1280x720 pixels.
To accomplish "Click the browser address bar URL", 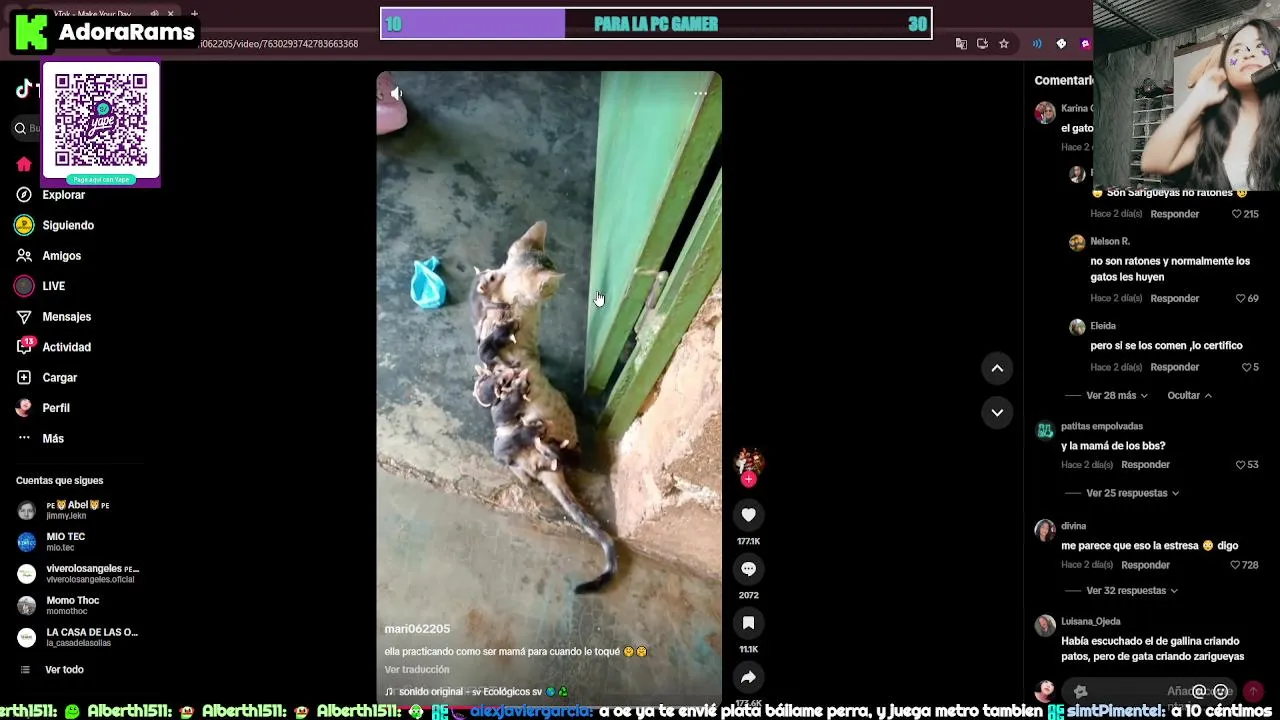I will (279, 44).
